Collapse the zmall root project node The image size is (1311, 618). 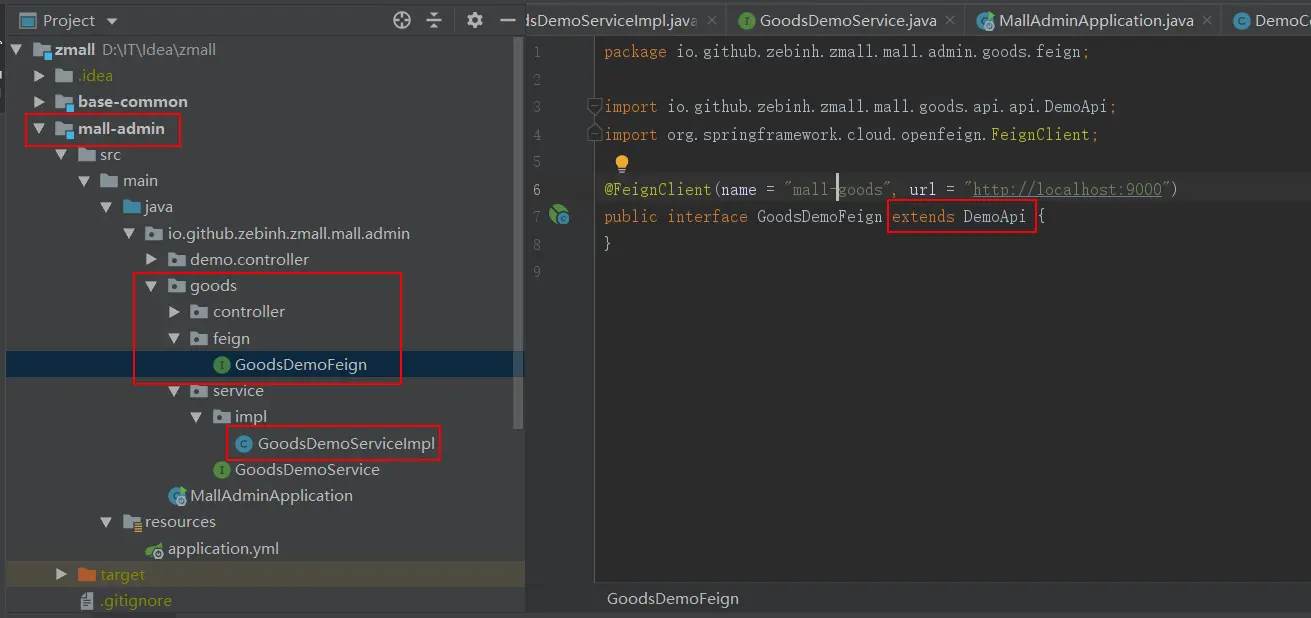16,50
